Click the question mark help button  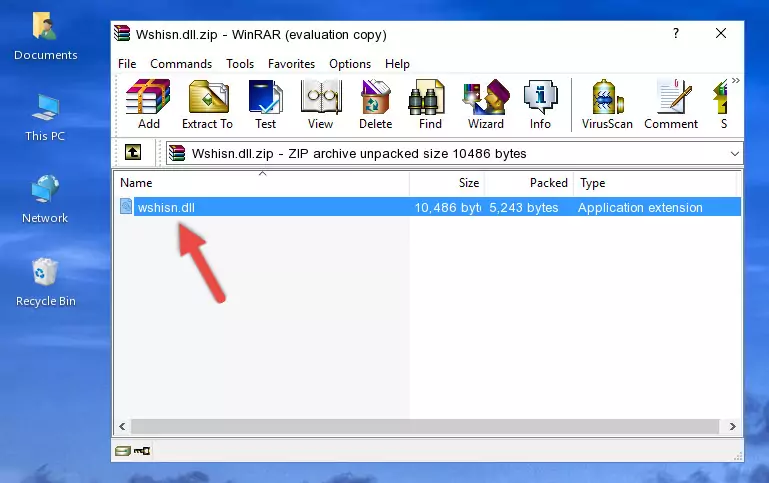tap(676, 33)
